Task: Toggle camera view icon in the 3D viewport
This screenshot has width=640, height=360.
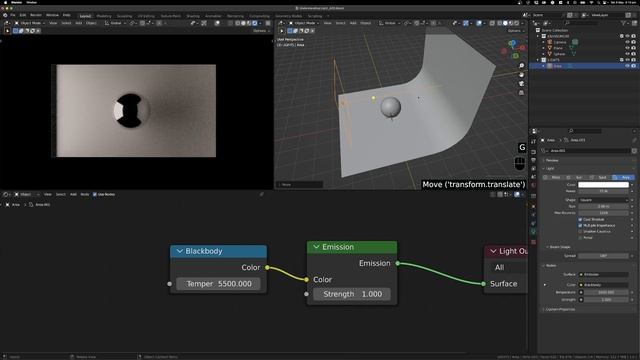Action: [521, 84]
